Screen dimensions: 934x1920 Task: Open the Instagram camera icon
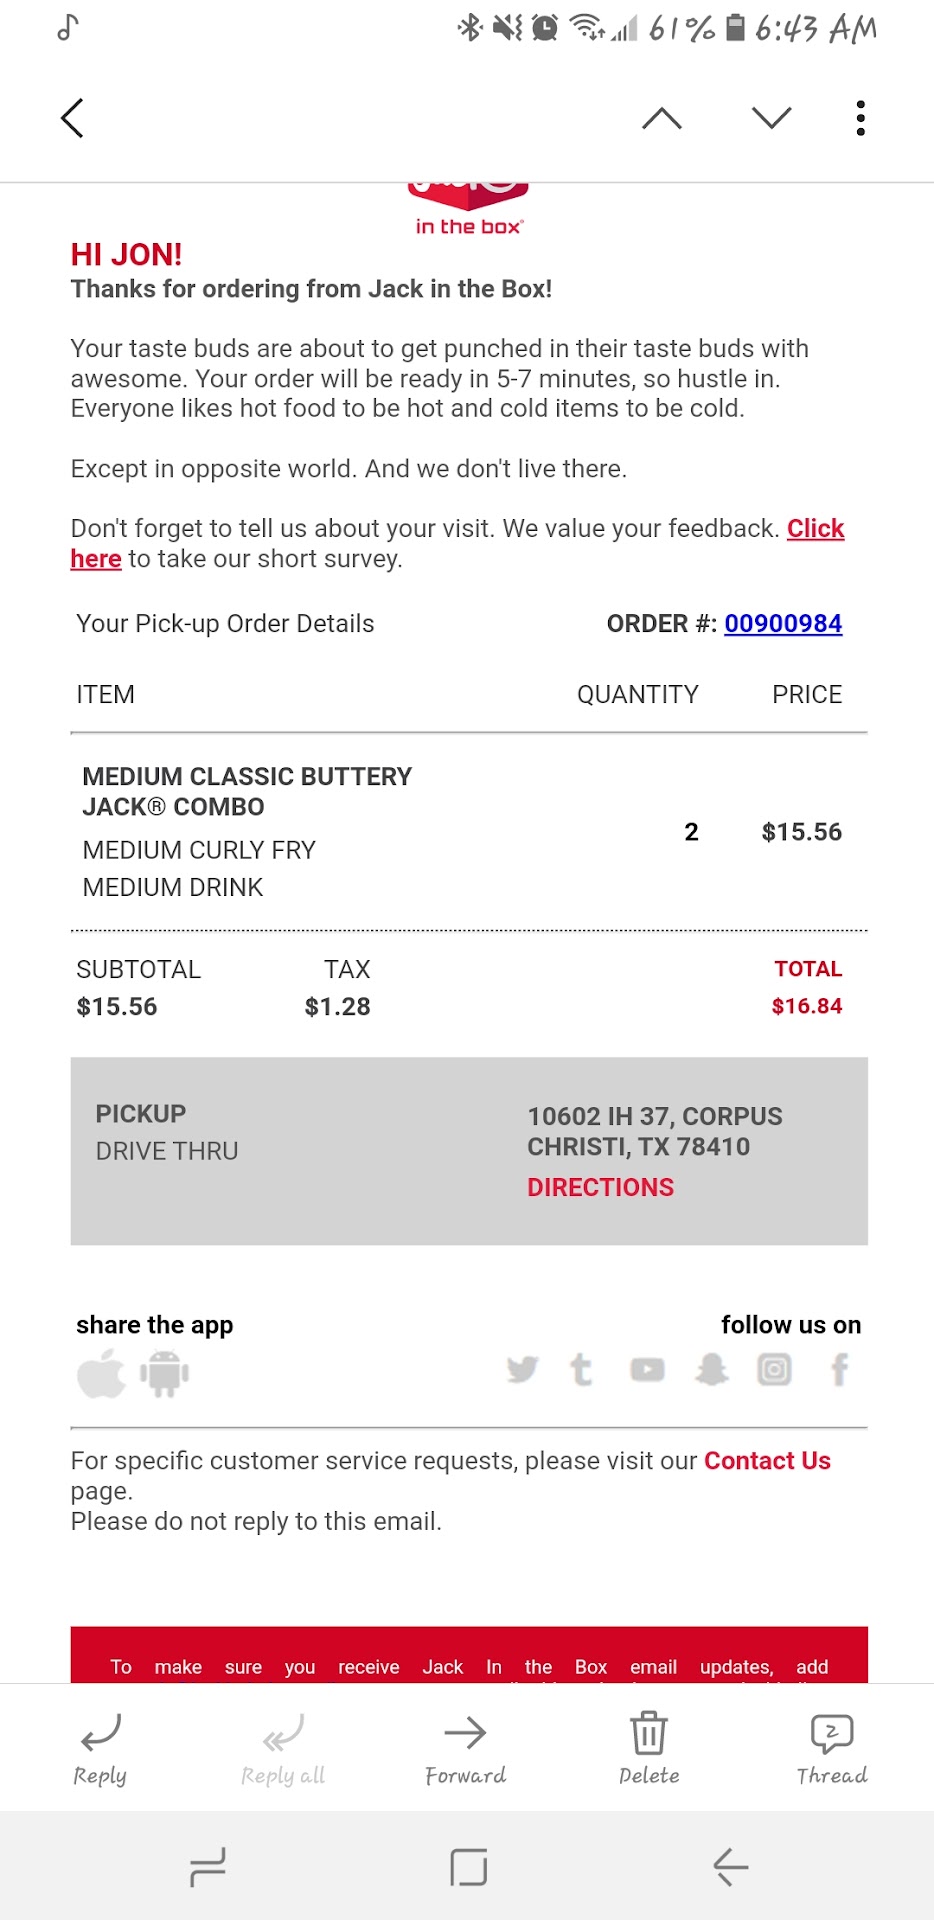pos(774,1369)
